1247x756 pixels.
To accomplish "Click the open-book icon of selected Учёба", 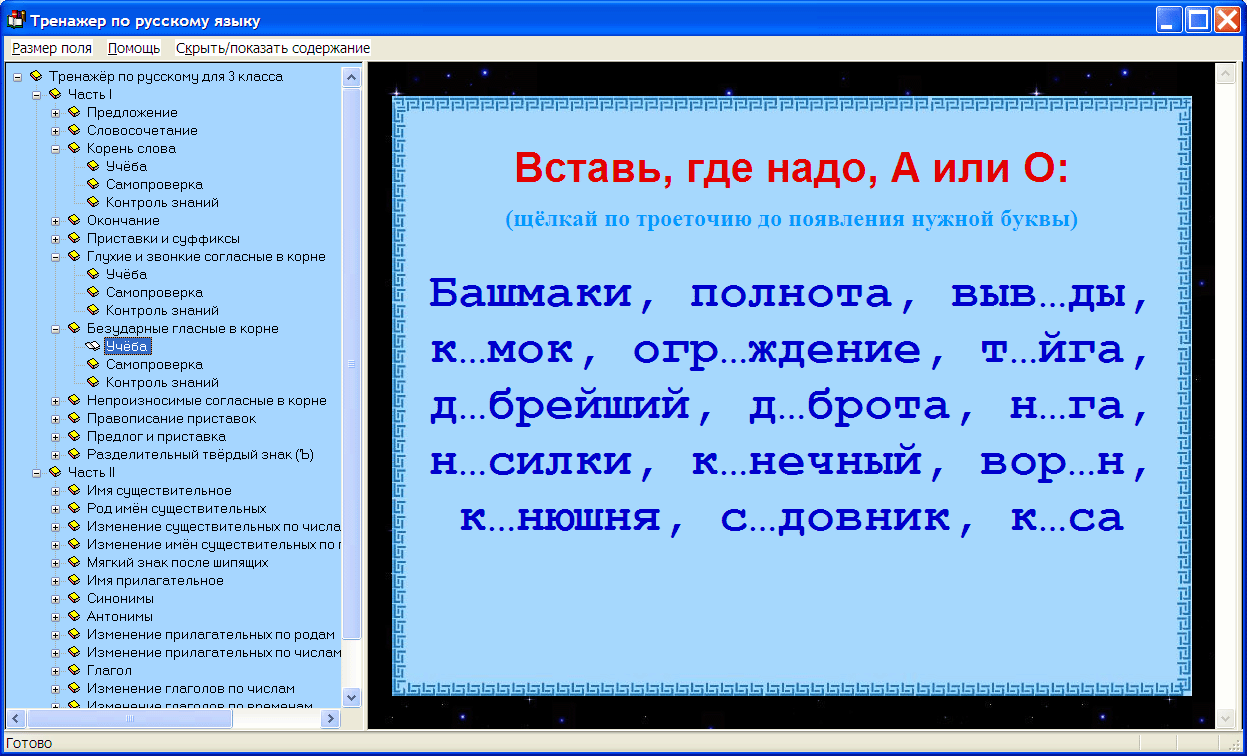I will 93,347.
